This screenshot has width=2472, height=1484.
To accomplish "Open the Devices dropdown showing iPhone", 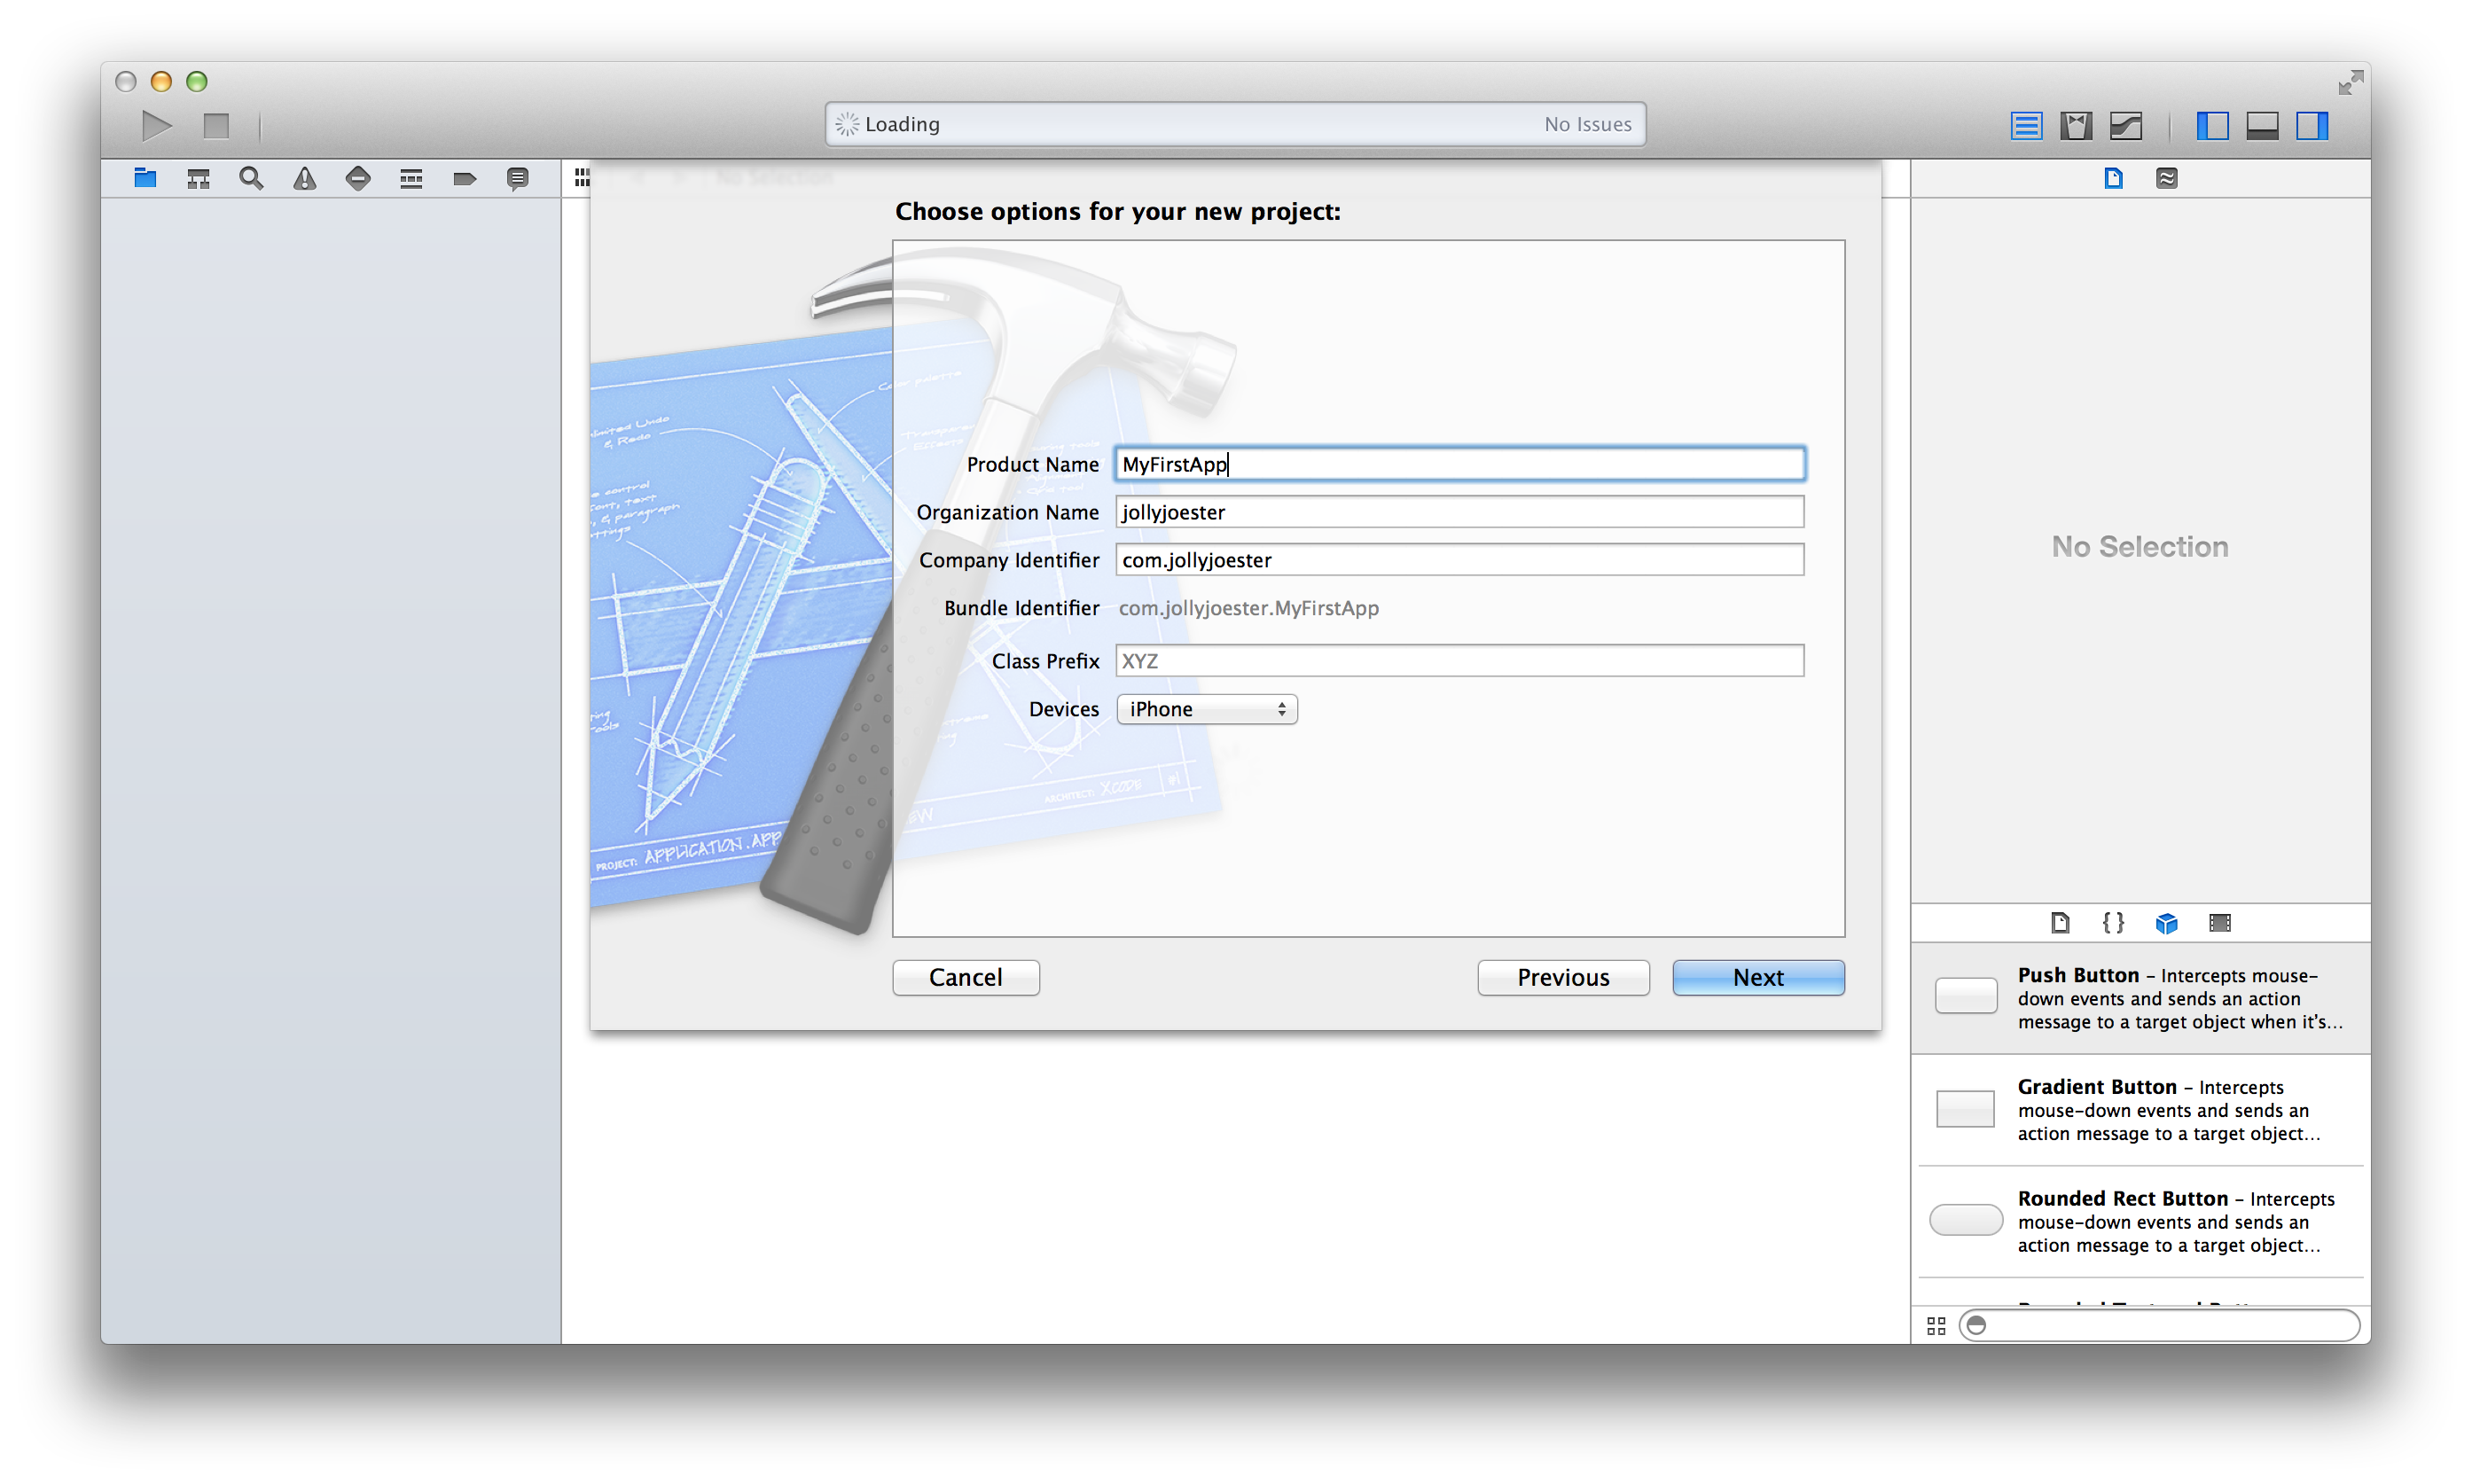I will pyautogui.click(x=1206, y=709).
